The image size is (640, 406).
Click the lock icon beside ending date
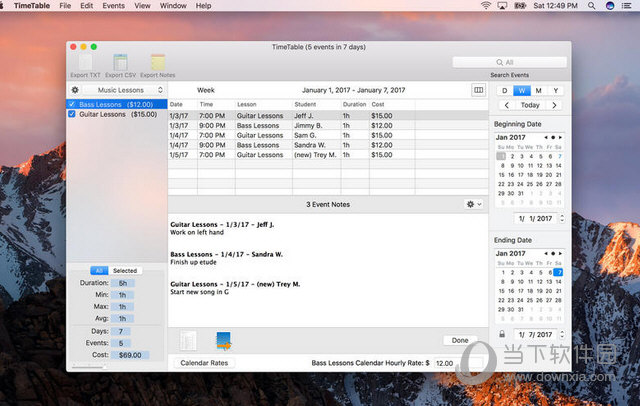[502, 334]
